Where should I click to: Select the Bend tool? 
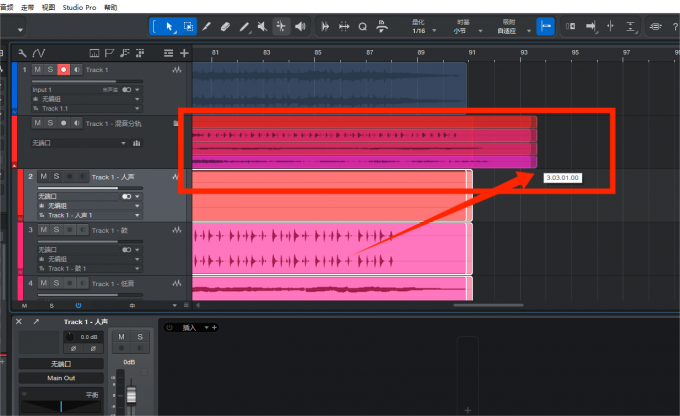tap(281, 26)
